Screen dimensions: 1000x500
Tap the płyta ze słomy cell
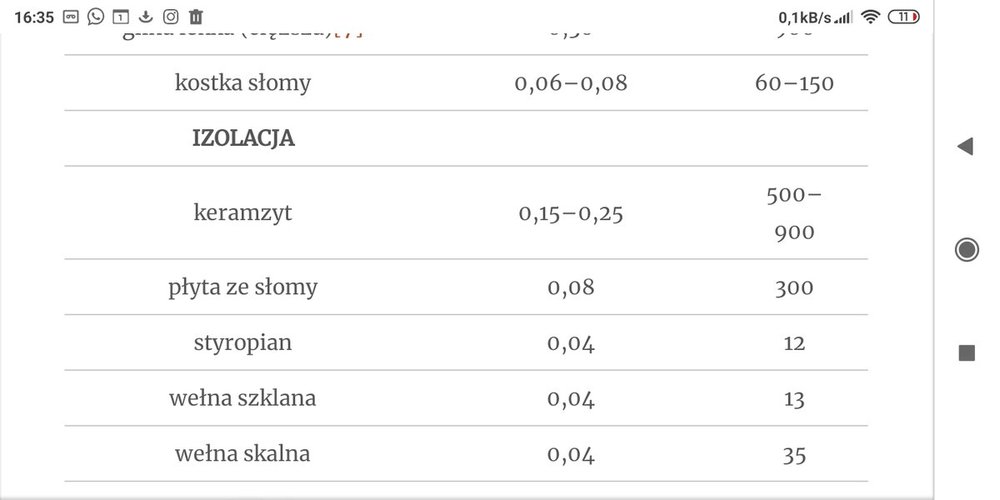point(243,288)
